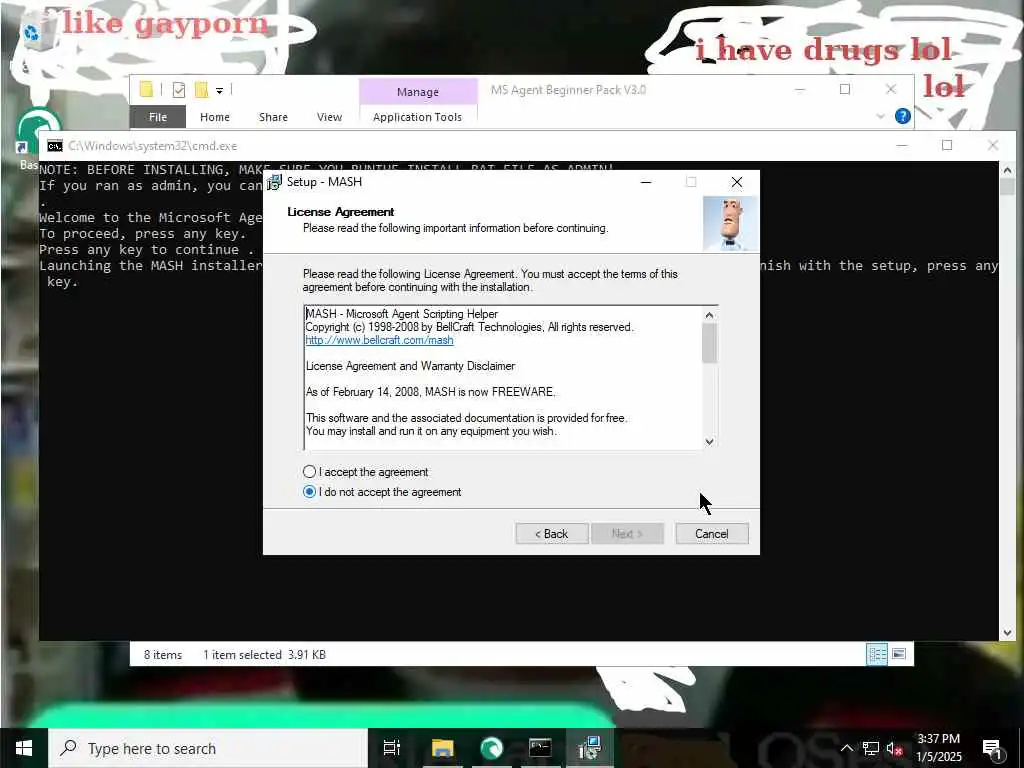Maximize the MS Agent Beginner Pack window
This screenshot has height=768, width=1024.
(845, 89)
